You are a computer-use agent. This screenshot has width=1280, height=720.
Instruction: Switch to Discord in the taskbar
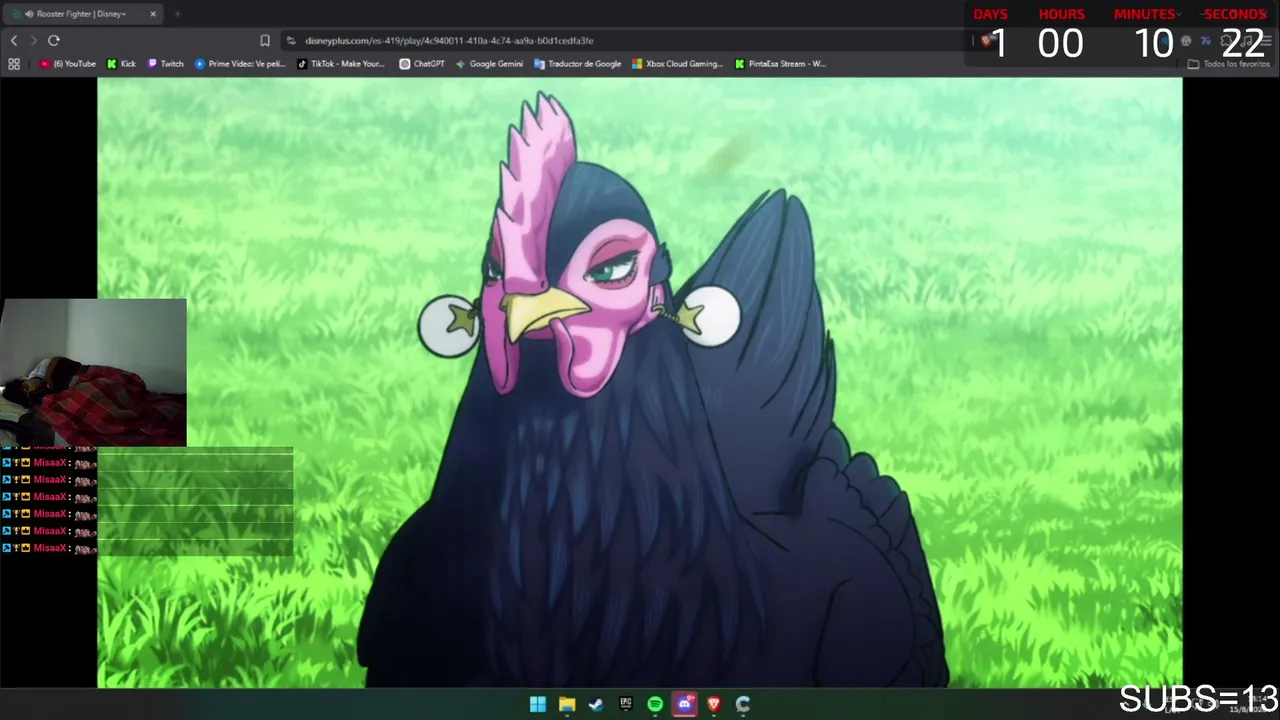coord(684,704)
